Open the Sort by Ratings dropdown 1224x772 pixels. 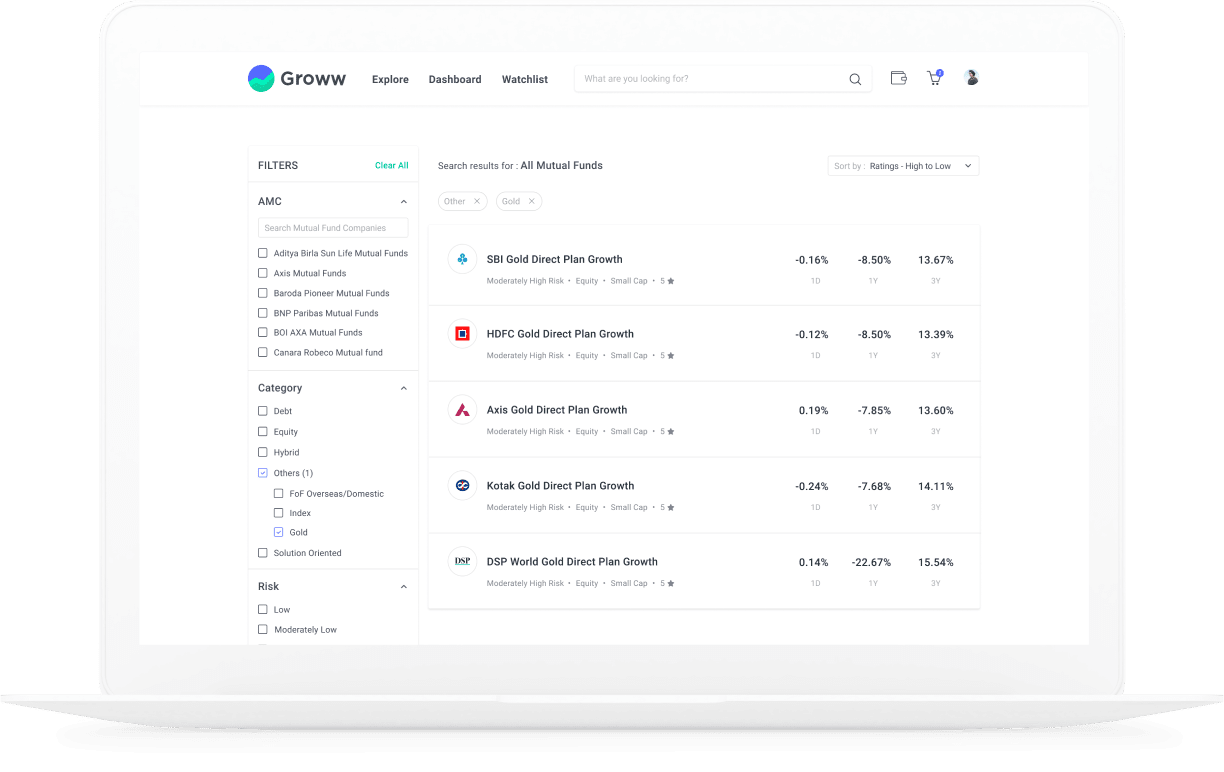click(903, 166)
